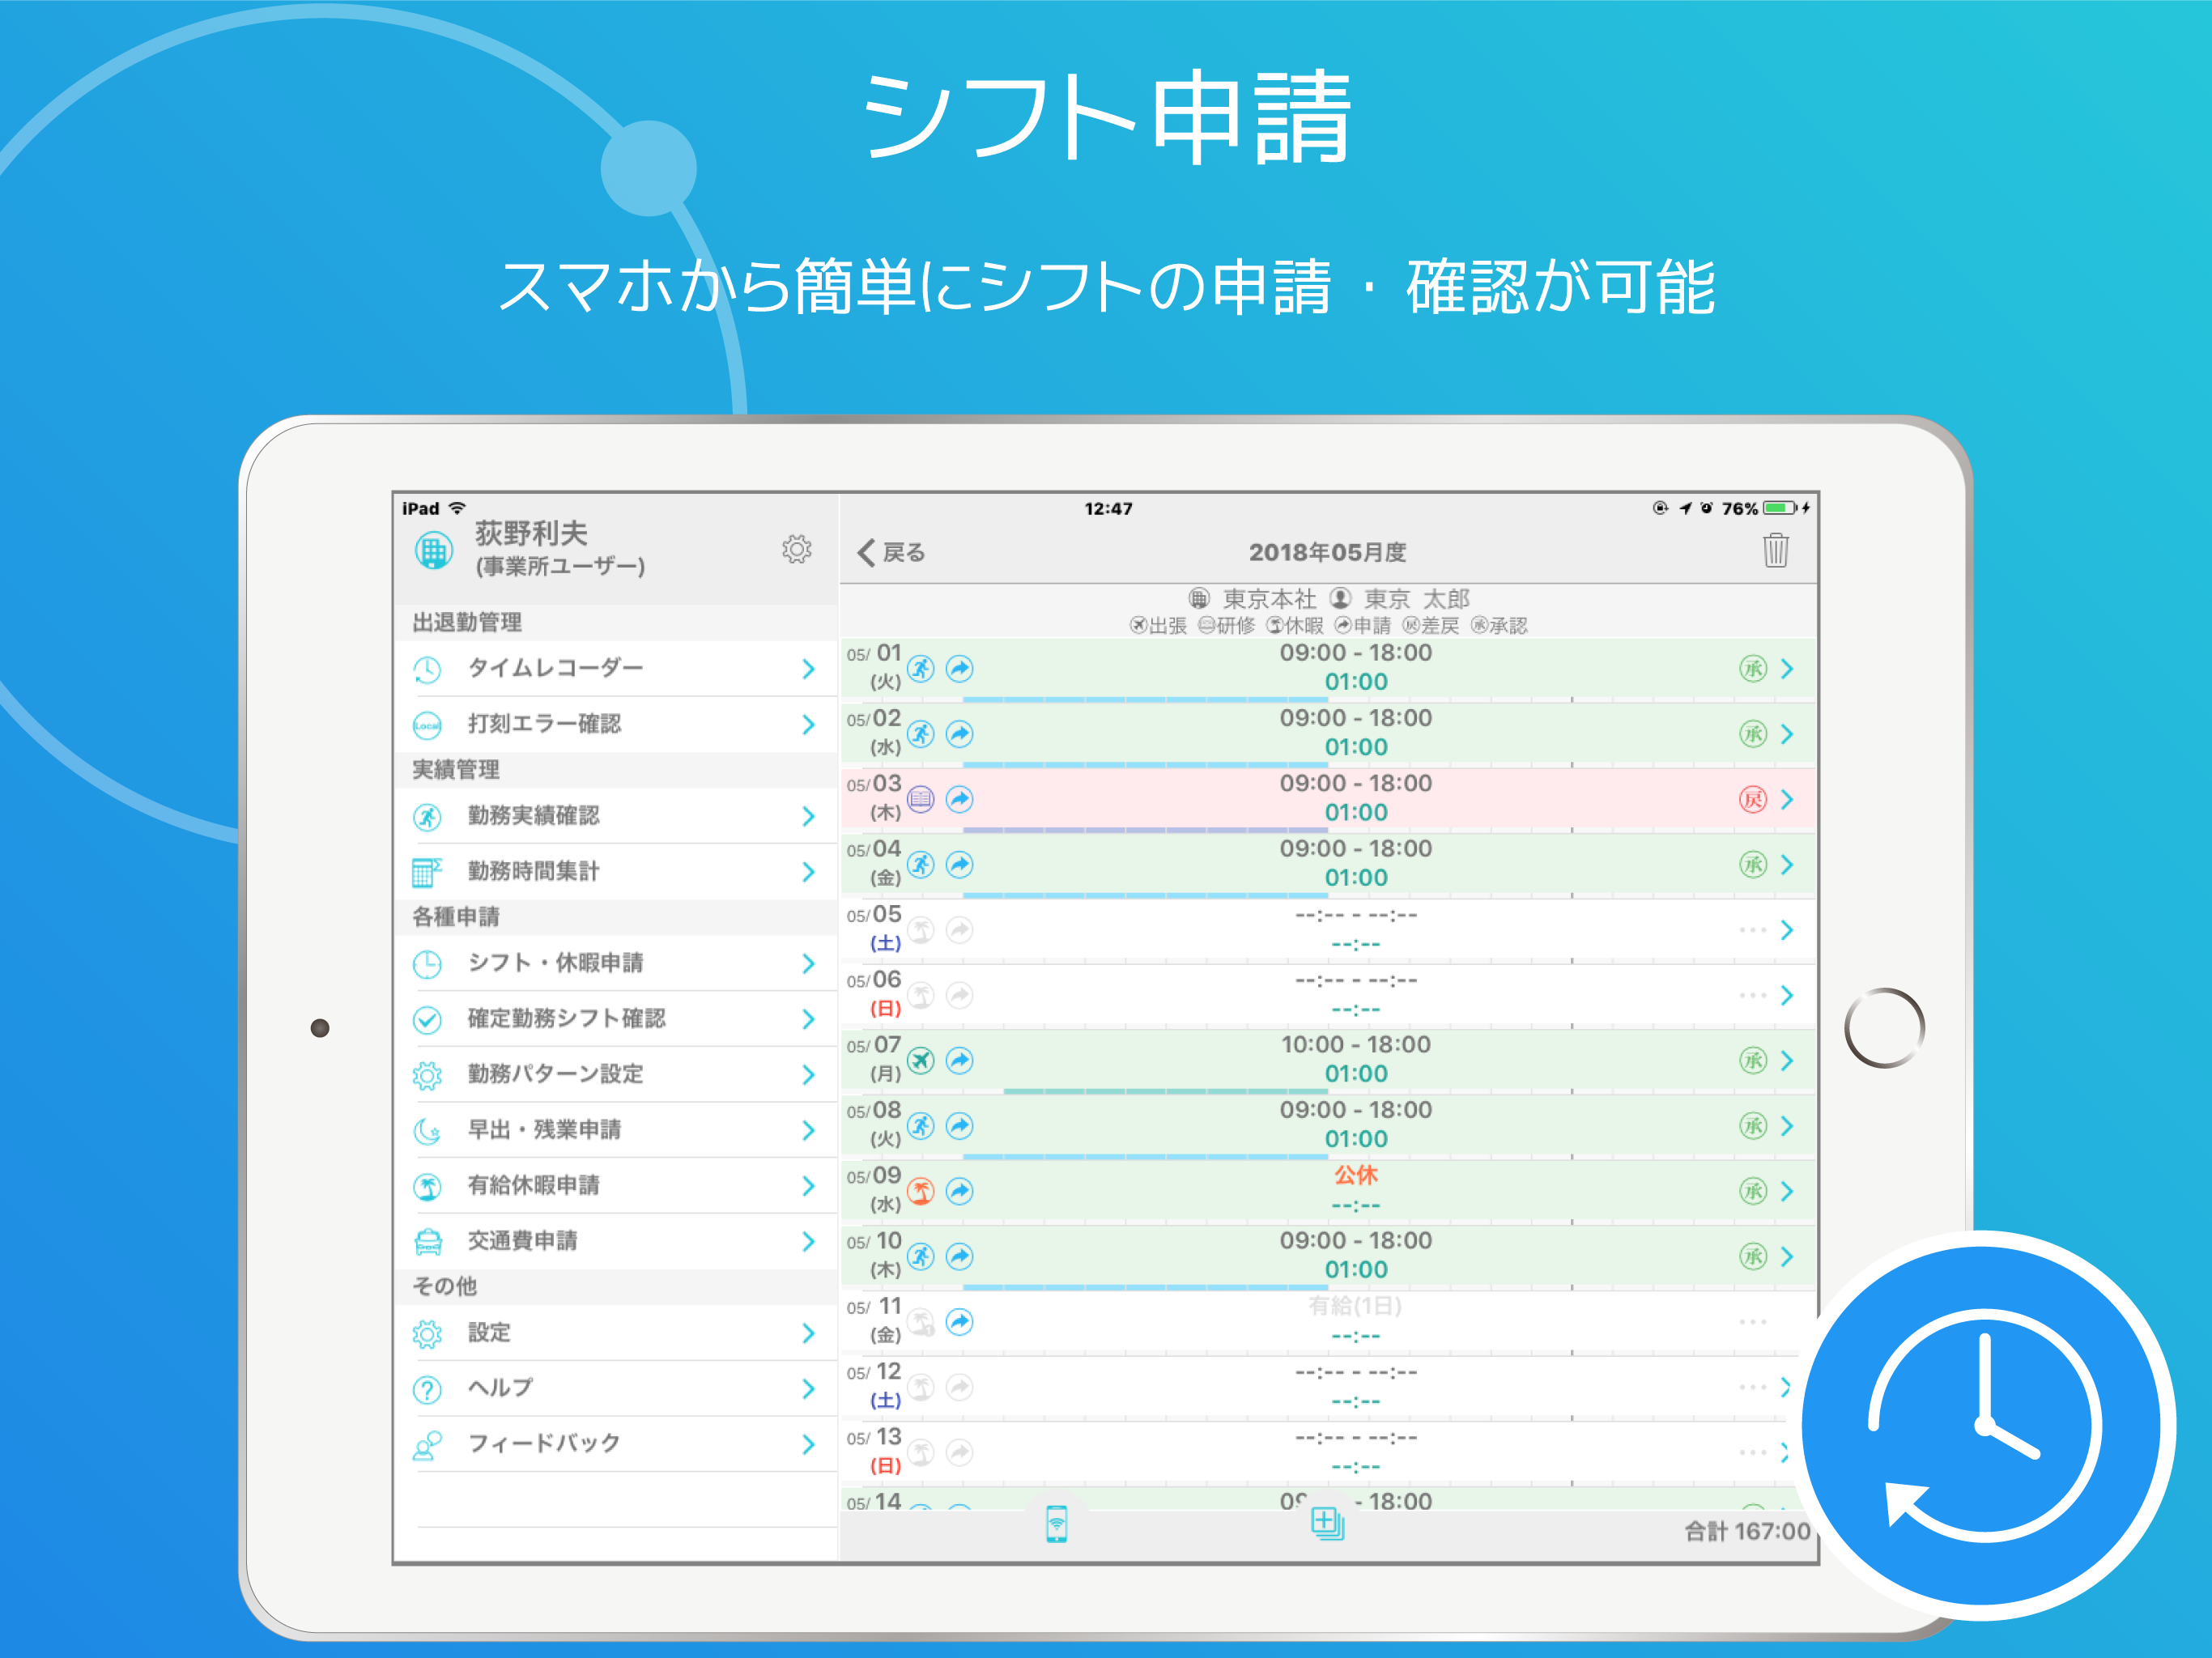Tap the Wi-Fi icon in the iPad status bar
Screen dimensions: 2212x1658
[x=457, y=508]
